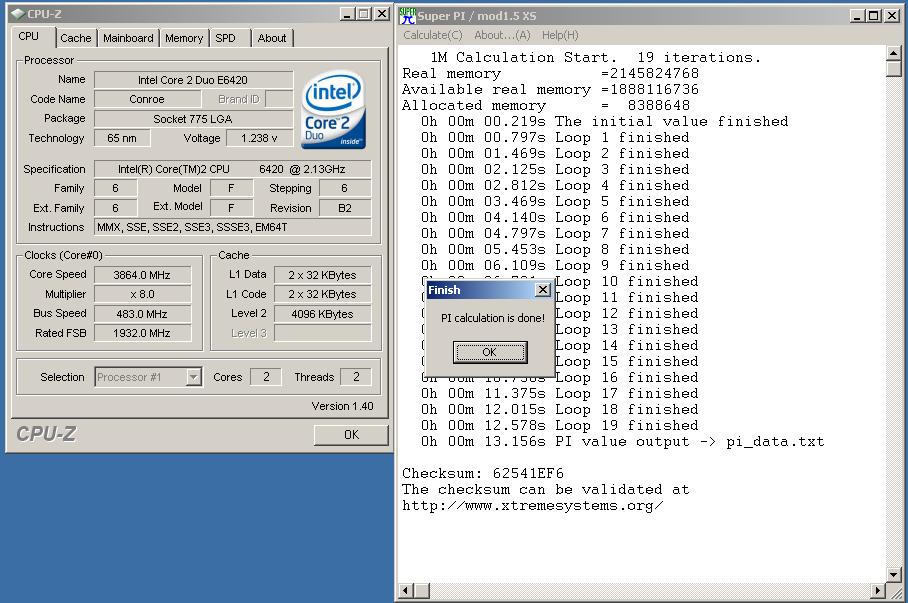Click the Threads value '2'
This screenshot has width=908, height=603.
point(356,377)
